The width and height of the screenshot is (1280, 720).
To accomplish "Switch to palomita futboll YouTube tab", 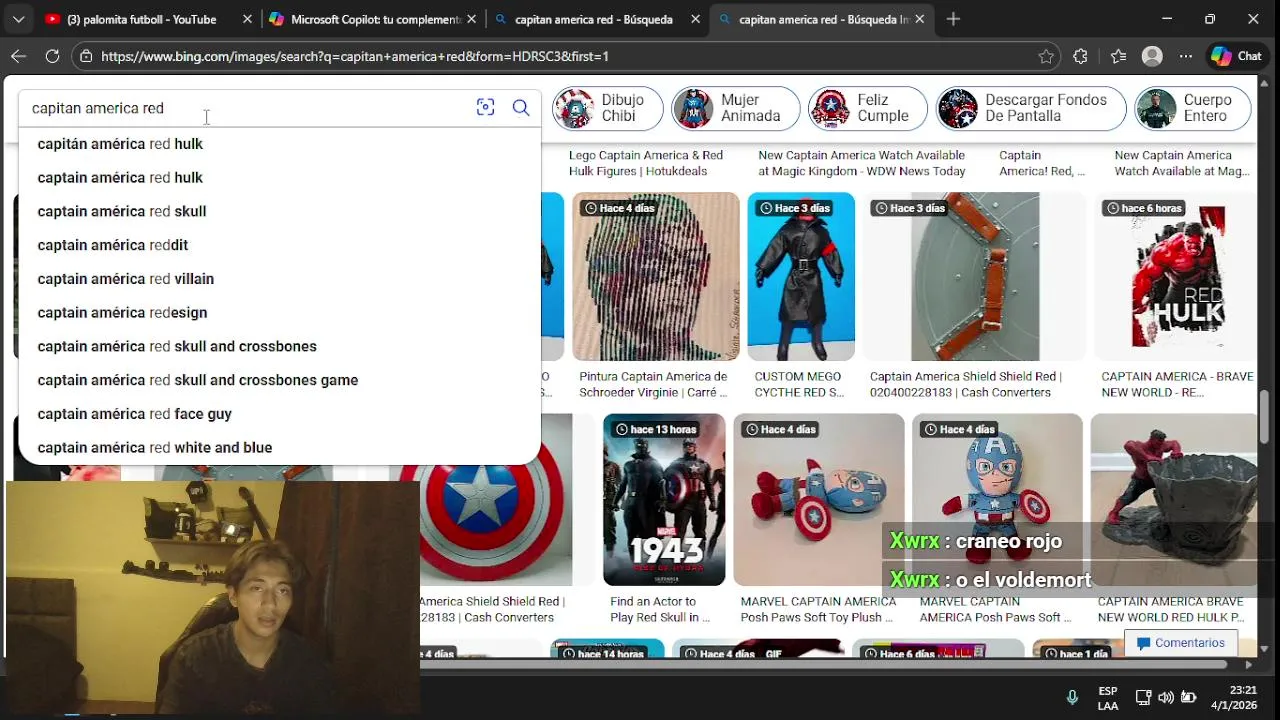I will (140, 19).
